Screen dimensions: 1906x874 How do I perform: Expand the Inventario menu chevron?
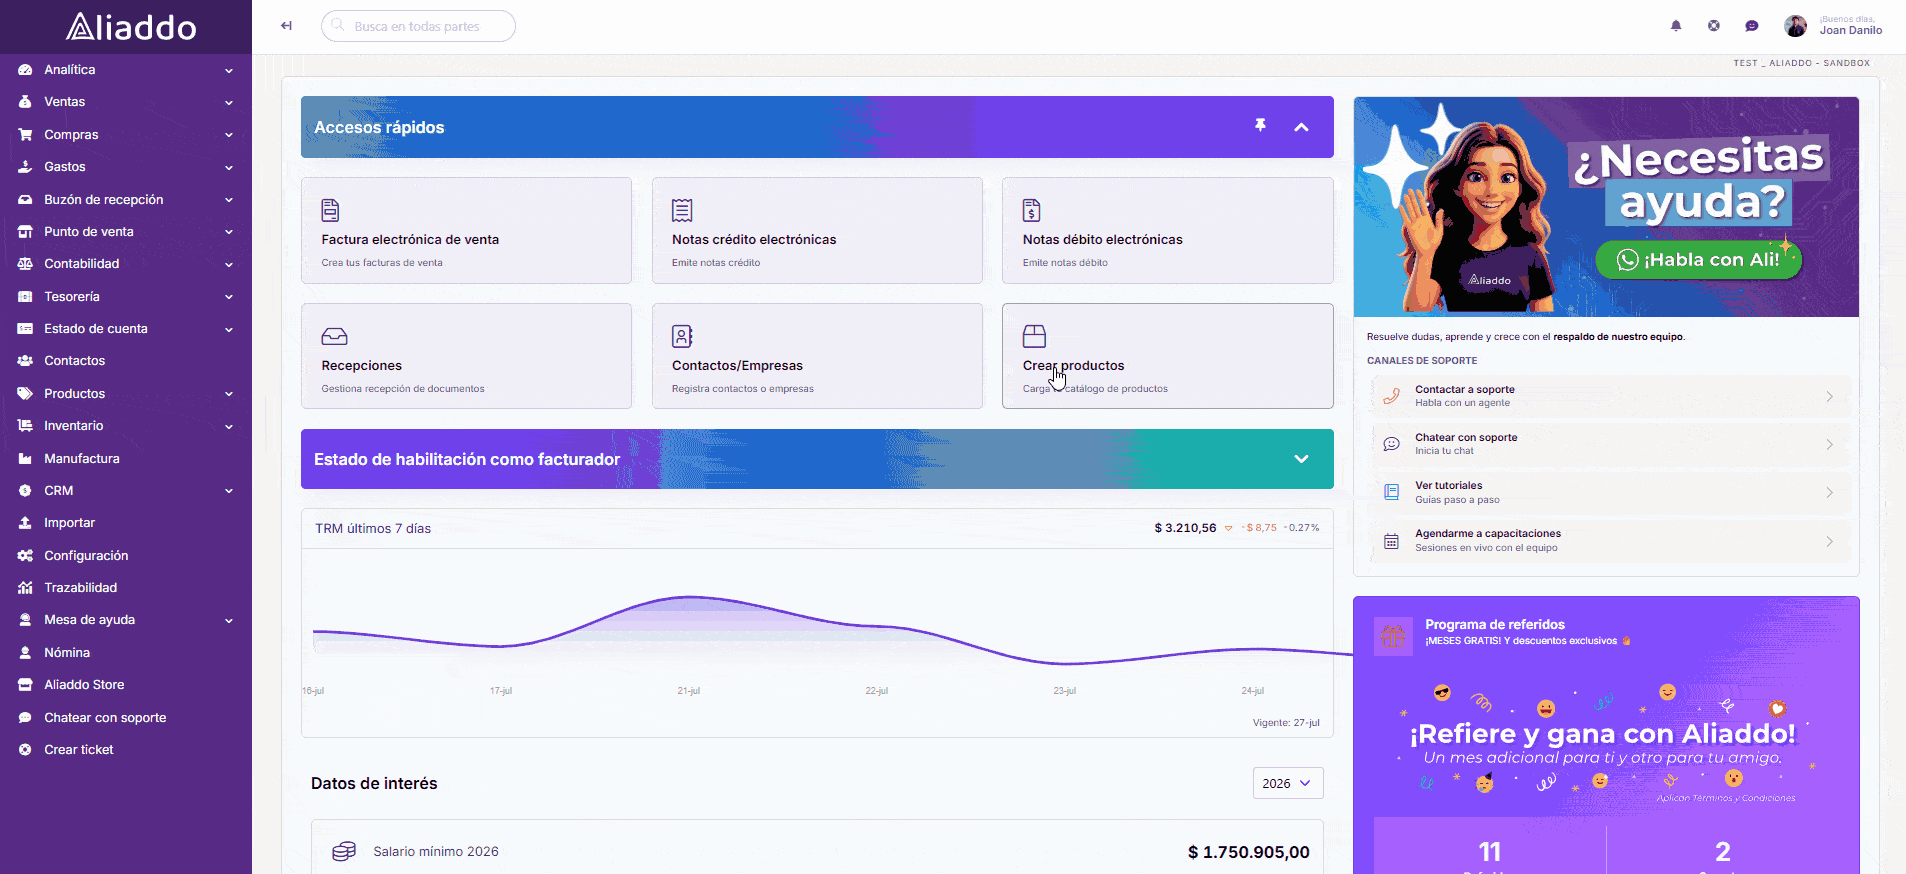[x=229, y=427]
